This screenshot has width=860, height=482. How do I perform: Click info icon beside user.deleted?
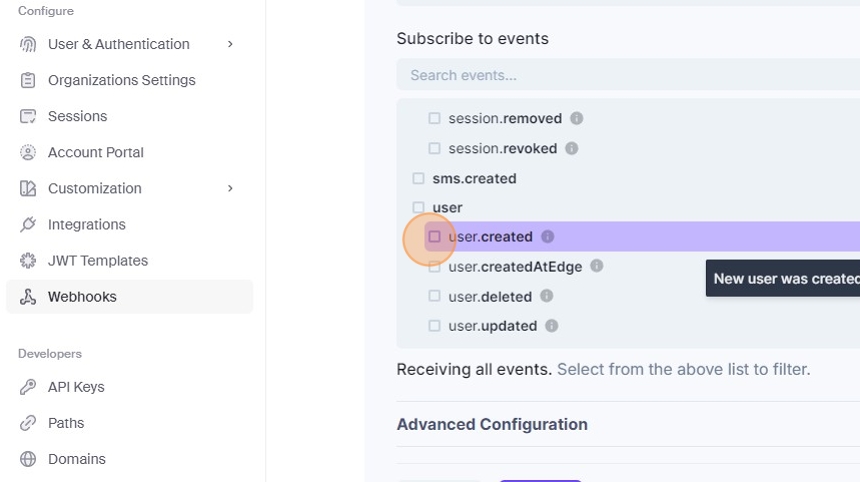tap(546, 296)
